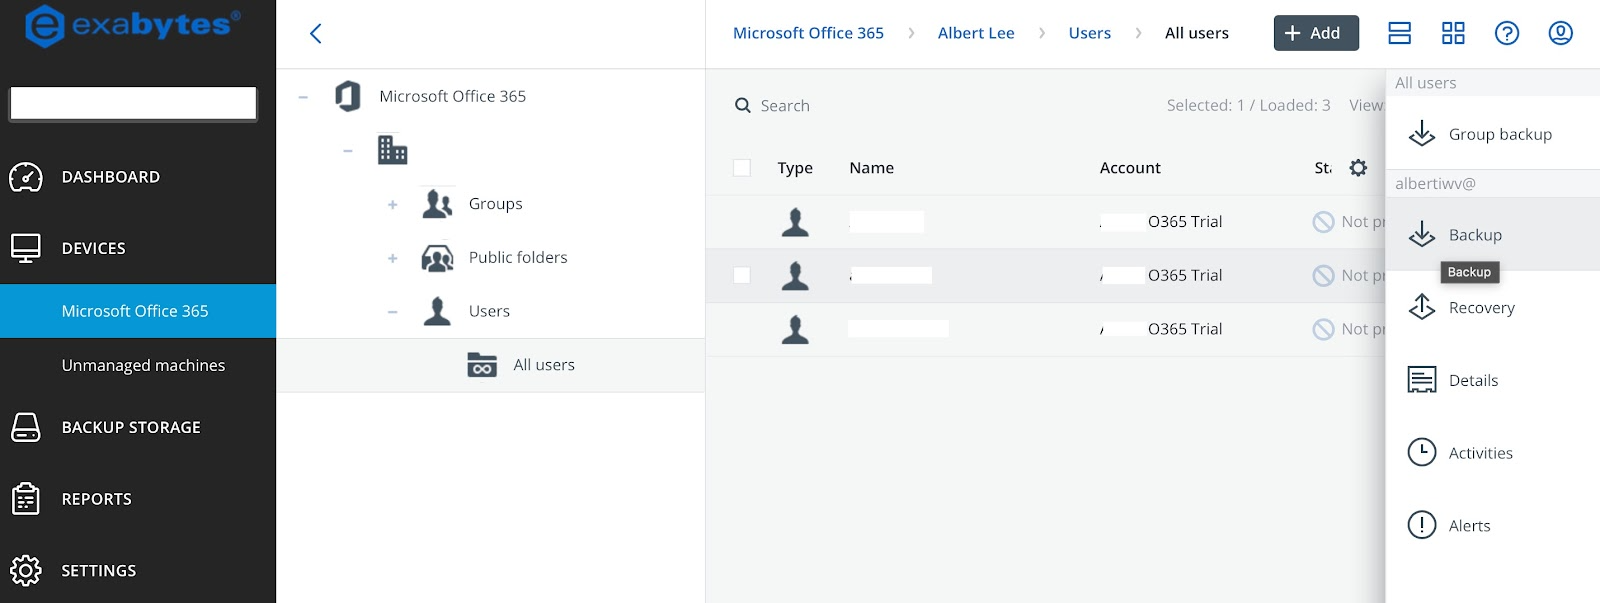Go to Albert Lee breadcrumb
This screenshot has width=1600, height=603.
[976, 33]
